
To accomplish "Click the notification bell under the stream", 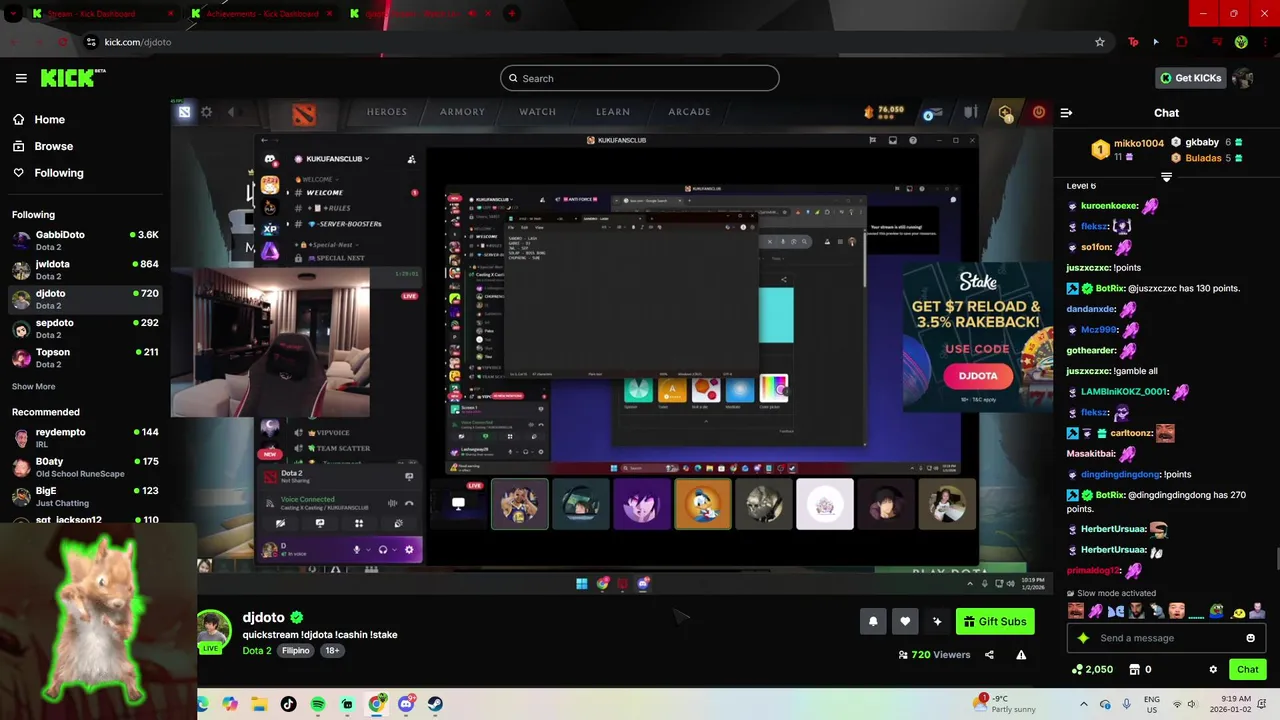I will tap(873, 621).
